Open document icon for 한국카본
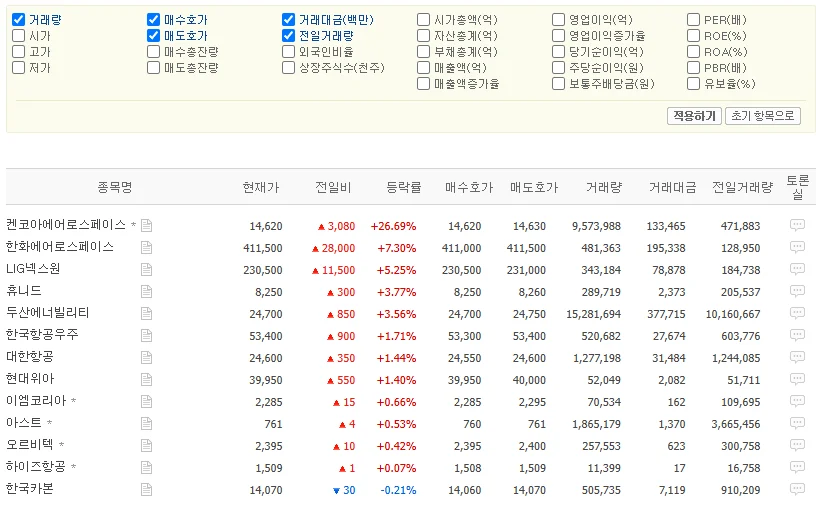Viewport: 816px width, 506px height. point(147,489)
